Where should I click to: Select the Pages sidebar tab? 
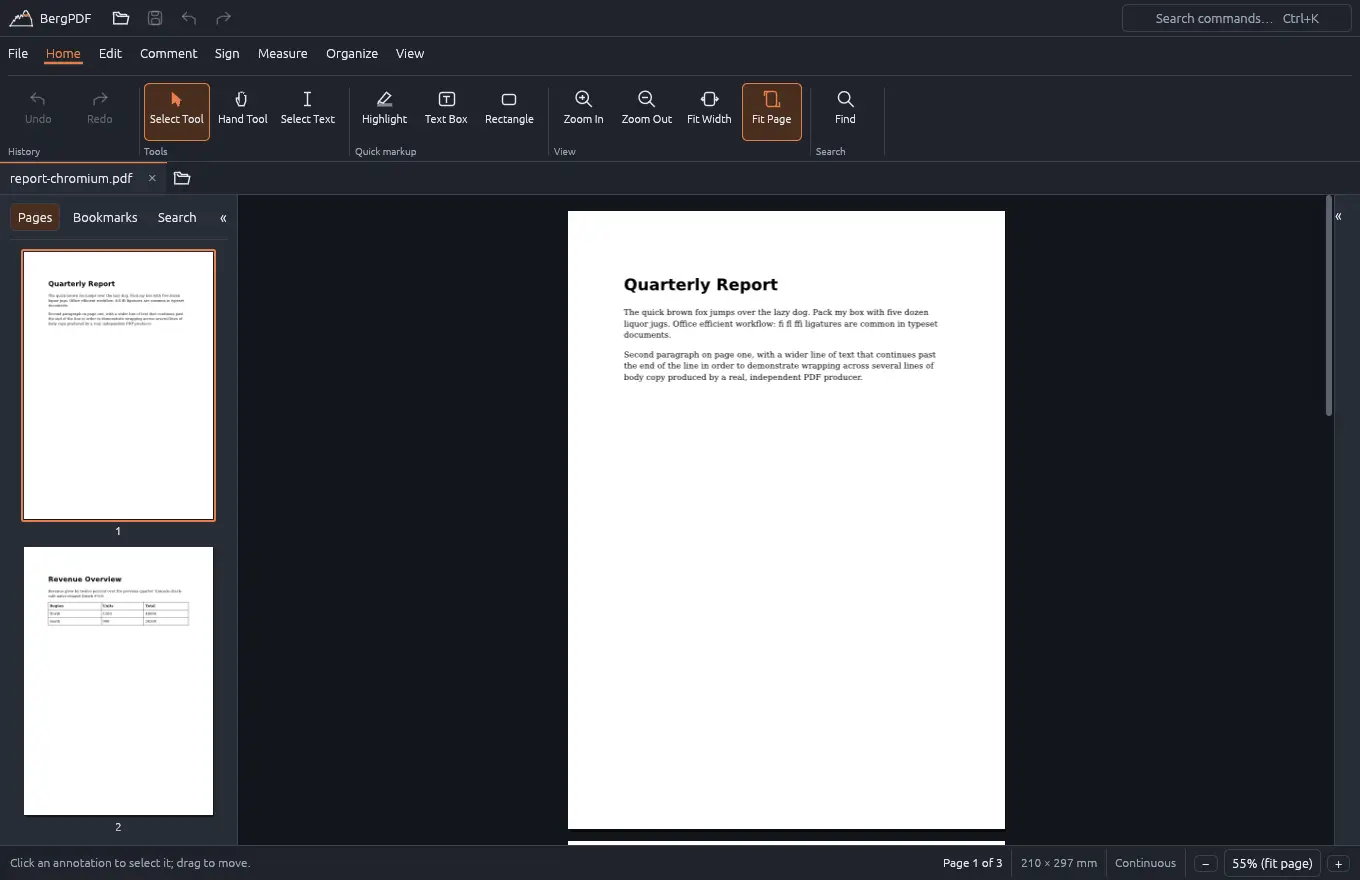(x=35, y=218)
